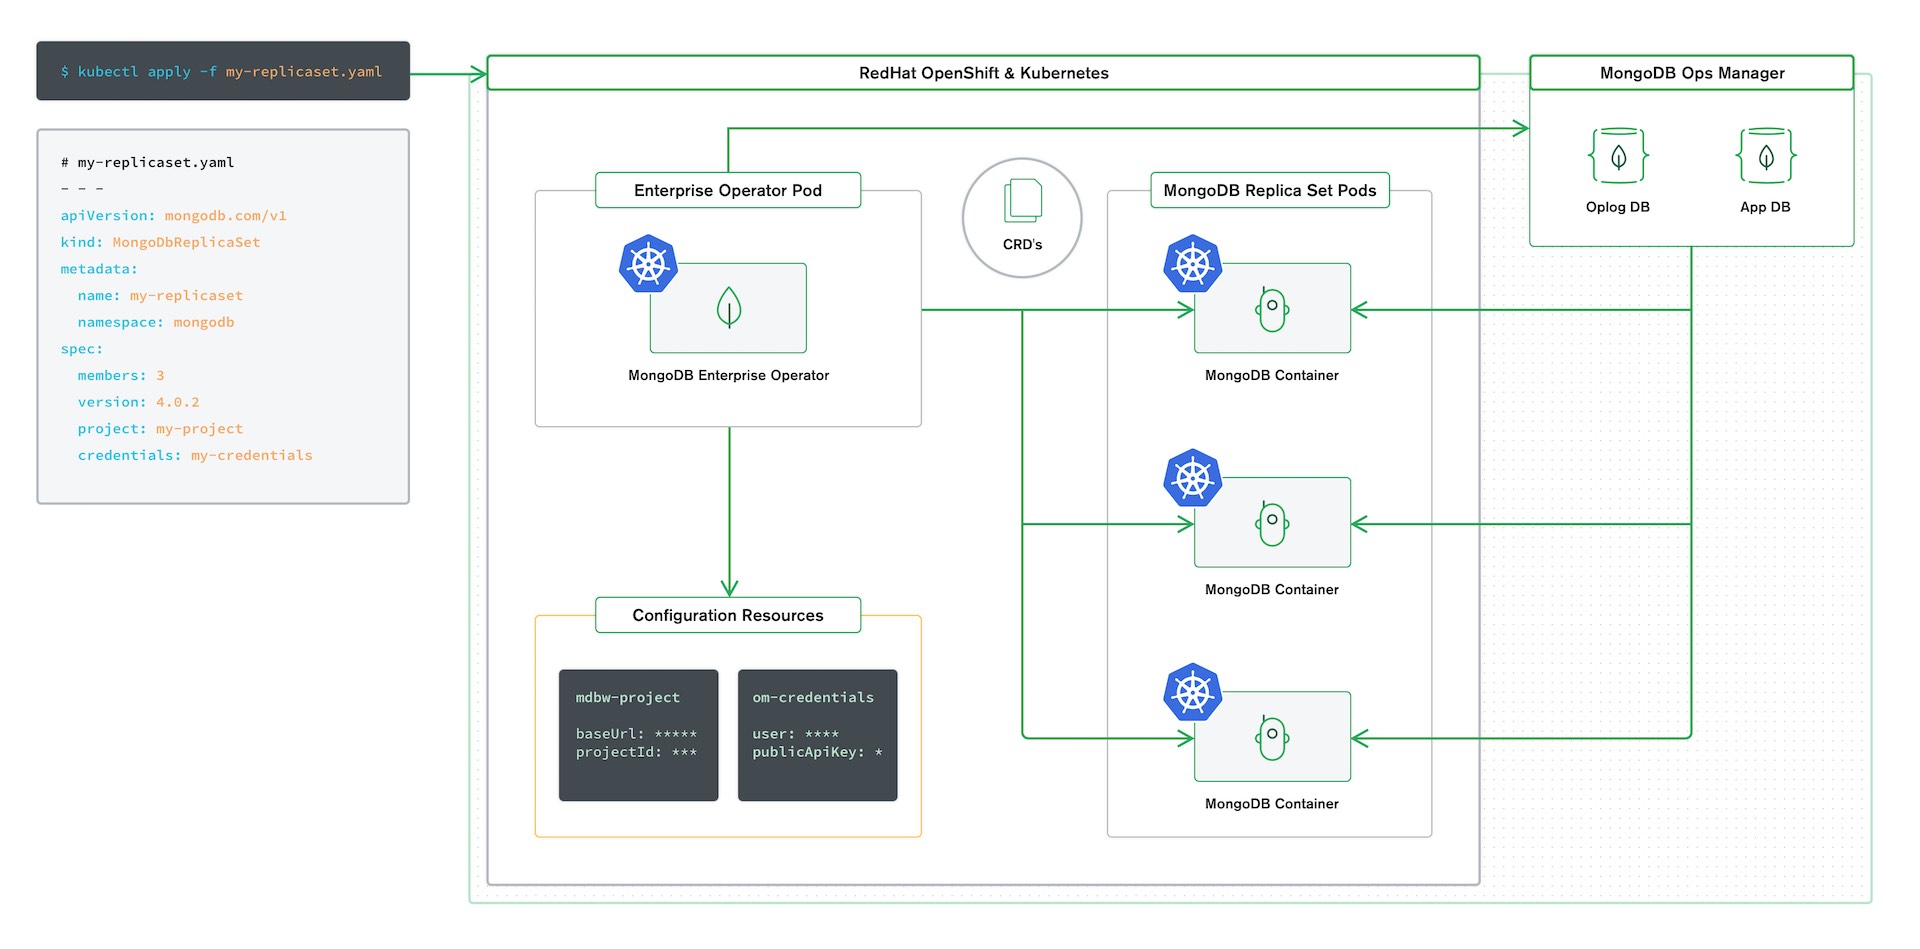Select the bottom MongoDB Container agent icon
The height and width of the screenshot is (949, 1920).
coord(1272,737)
